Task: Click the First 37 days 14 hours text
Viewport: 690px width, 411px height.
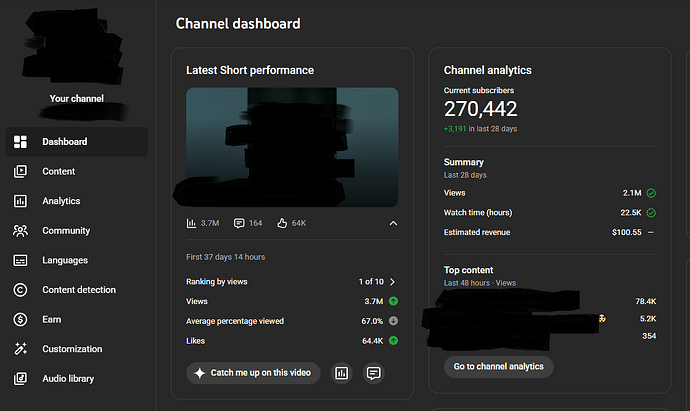Action: point(225,257)
